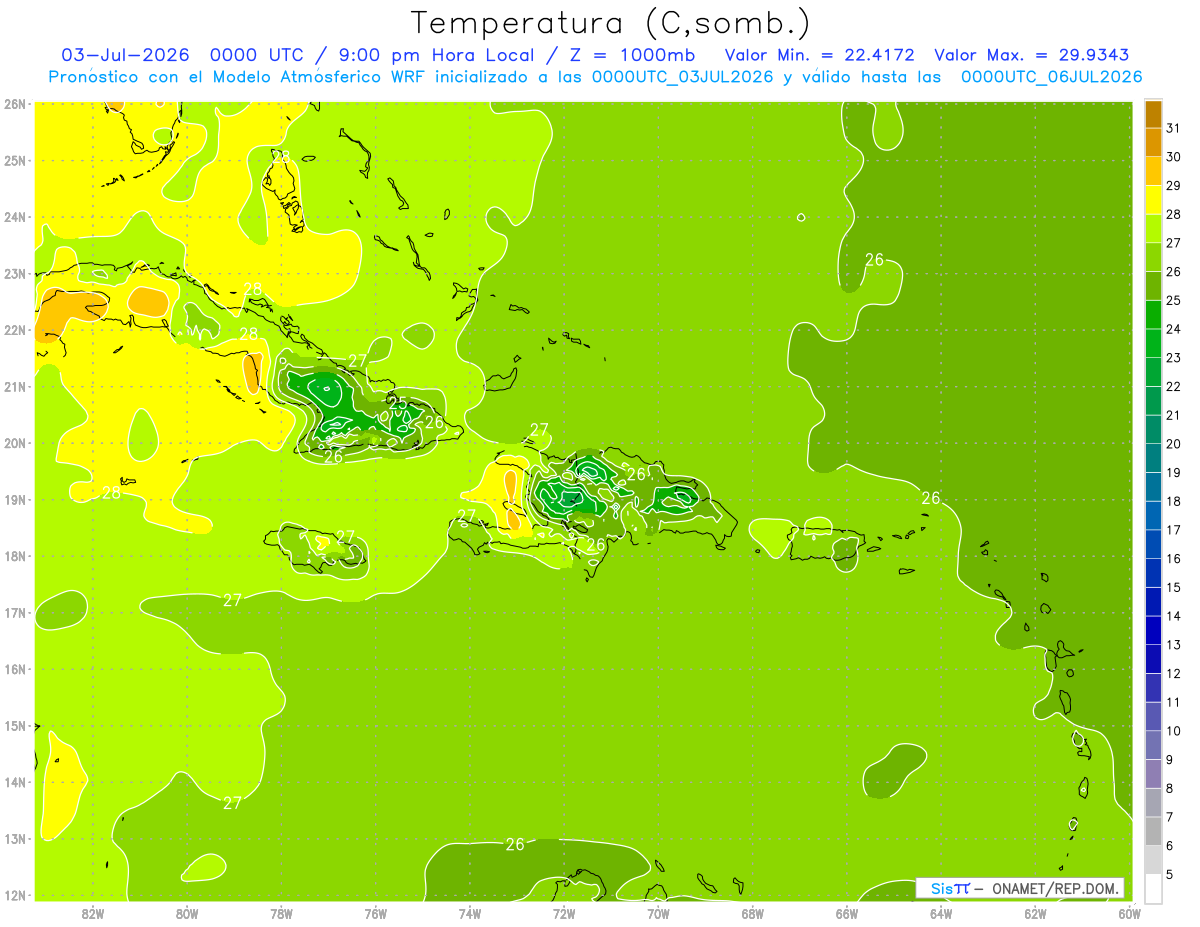Viewport: 1200px width, 927px height.
Task: Click the '60W' longitude axis label
Action: click(x=1129, y=913)
